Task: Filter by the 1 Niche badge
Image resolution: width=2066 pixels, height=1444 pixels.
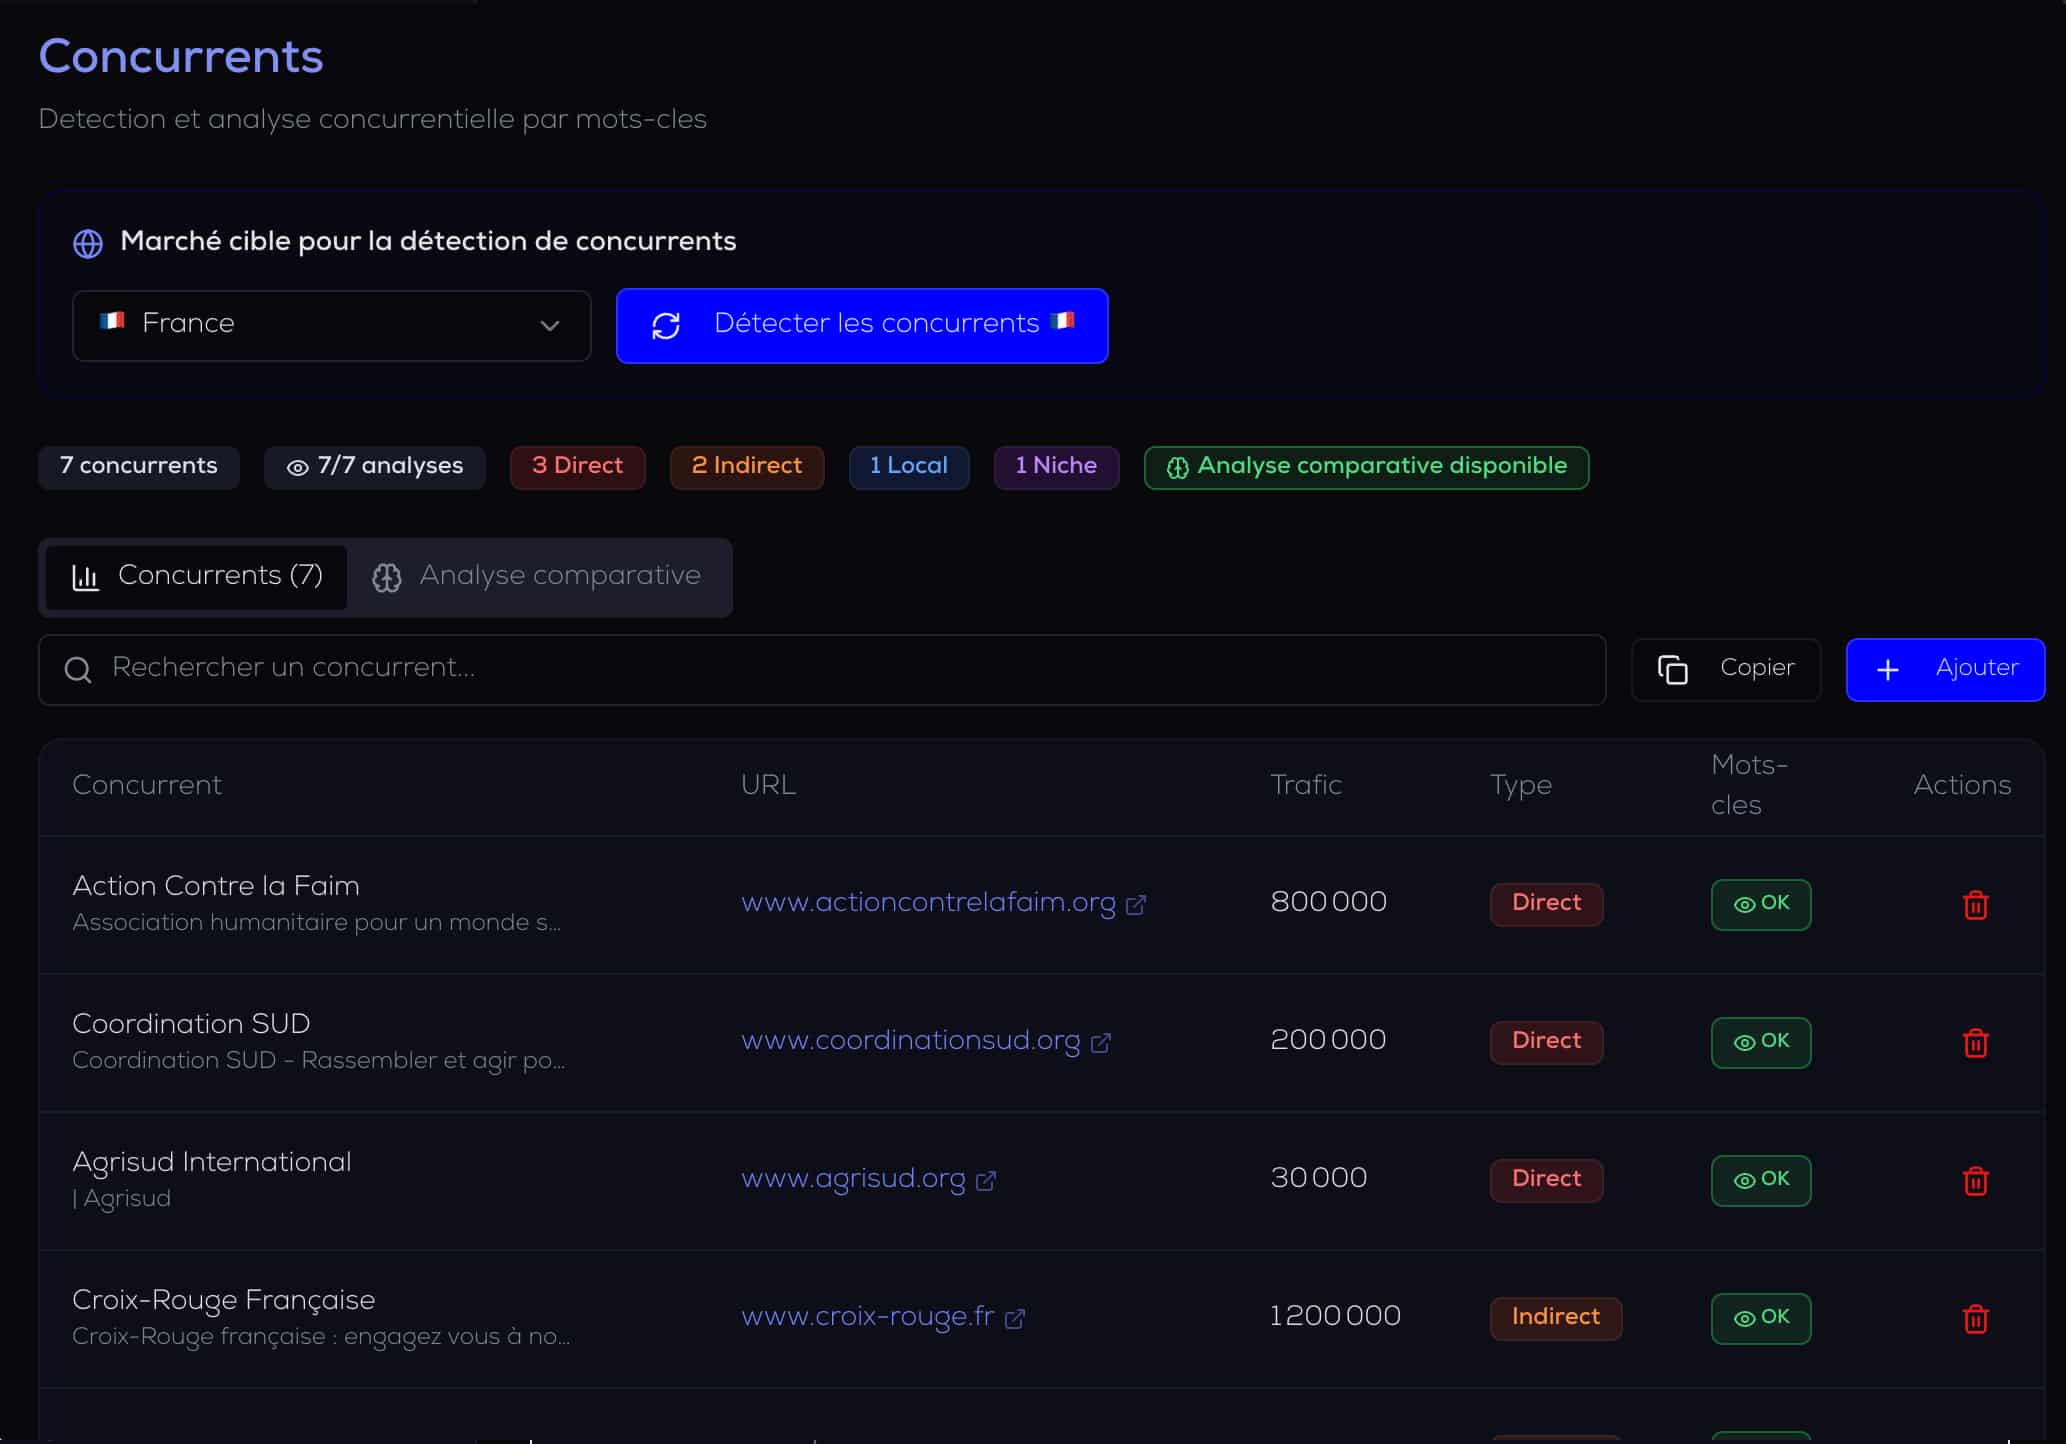Action: [1056, 467]
